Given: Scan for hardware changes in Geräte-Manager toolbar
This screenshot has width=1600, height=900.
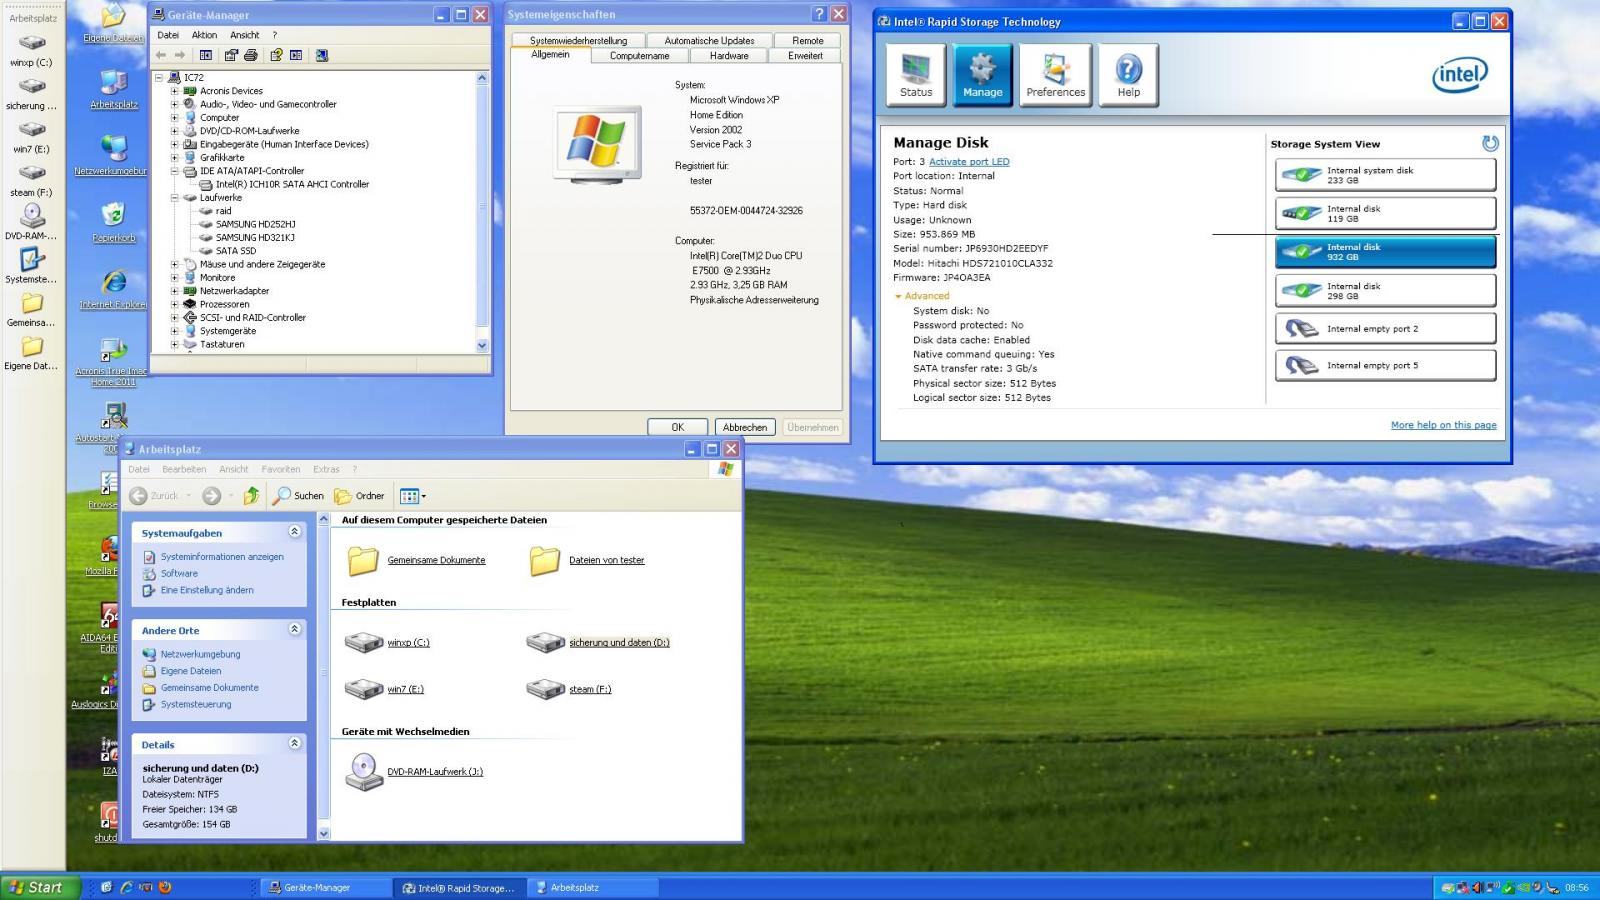Looking at the screenshot, I should [322, 55].
